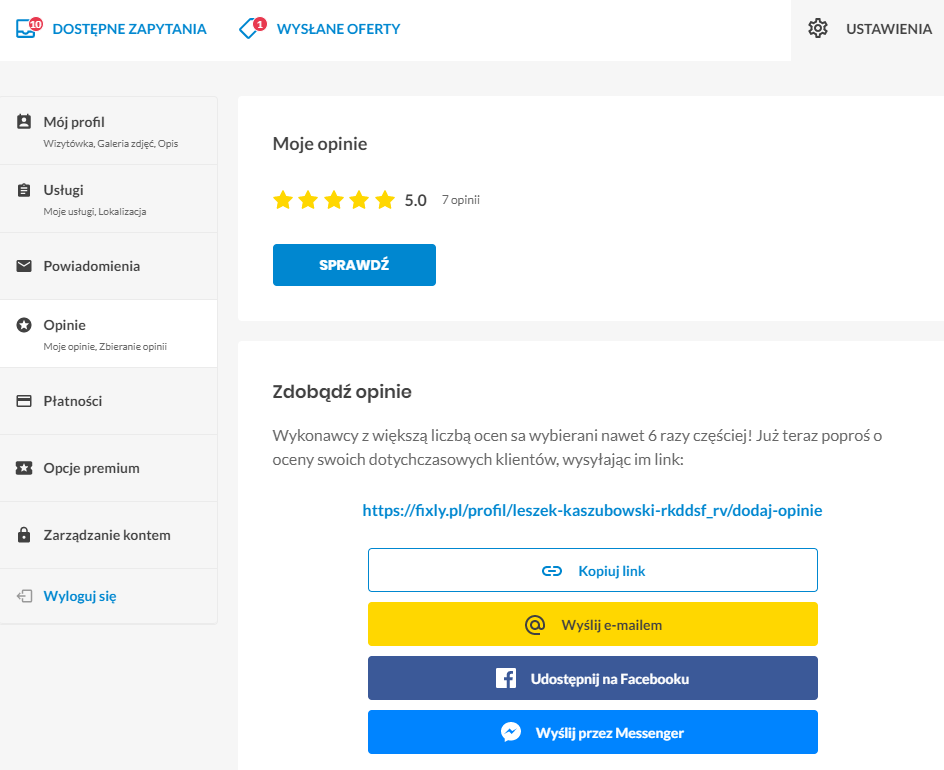Image resolution: width=944 pixels, height=770 pixels.
Task: Click the chain link icon in Kopiuj link
Action: coord(552,571)
